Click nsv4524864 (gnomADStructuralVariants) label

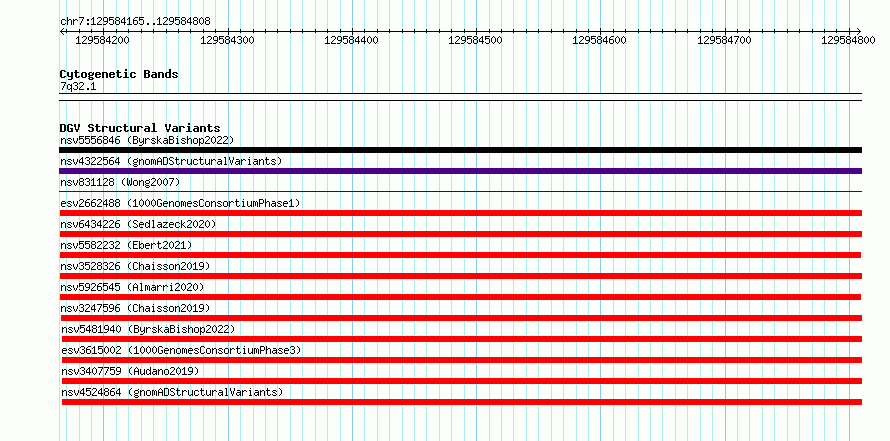pos(172,392)
